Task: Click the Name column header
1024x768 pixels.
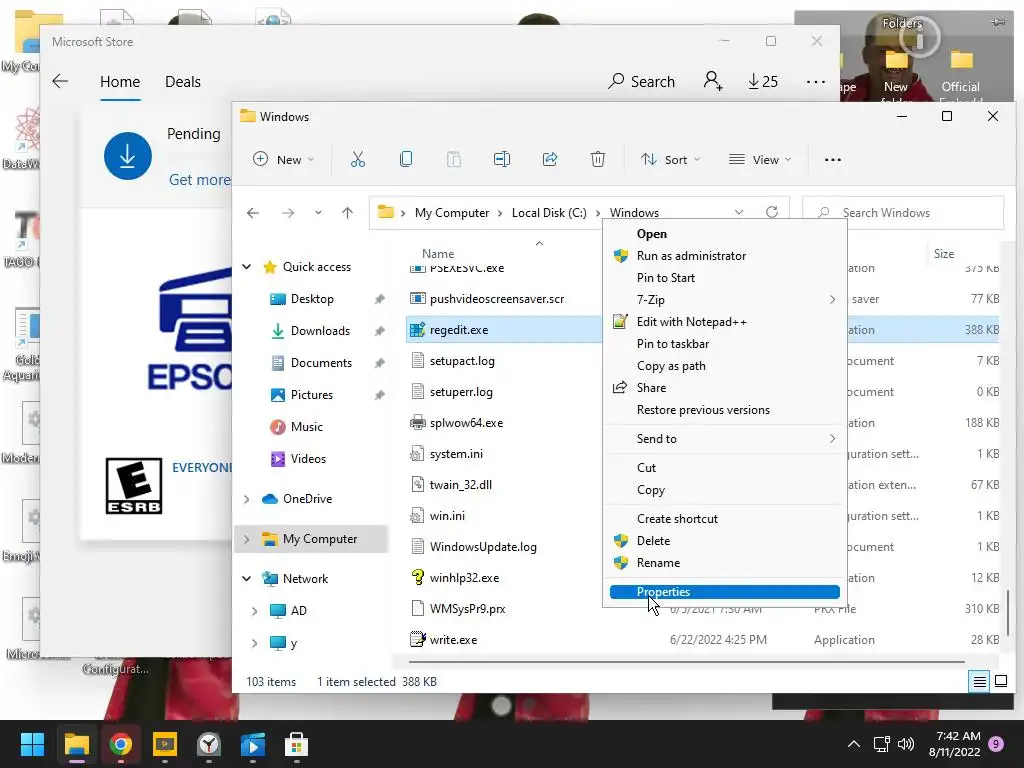Action: (438, 253)
